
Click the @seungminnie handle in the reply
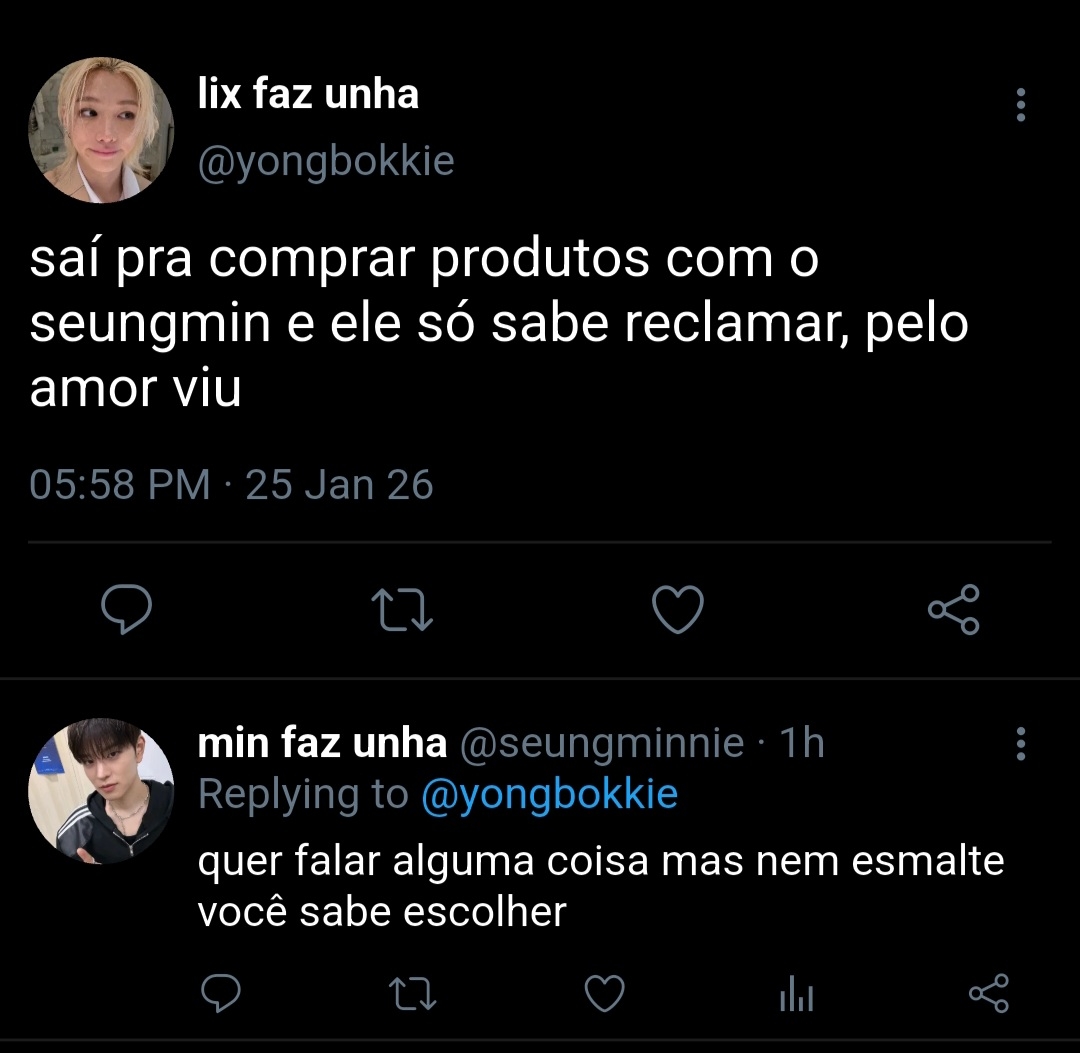pyautogui.click(x=601, y=743)
